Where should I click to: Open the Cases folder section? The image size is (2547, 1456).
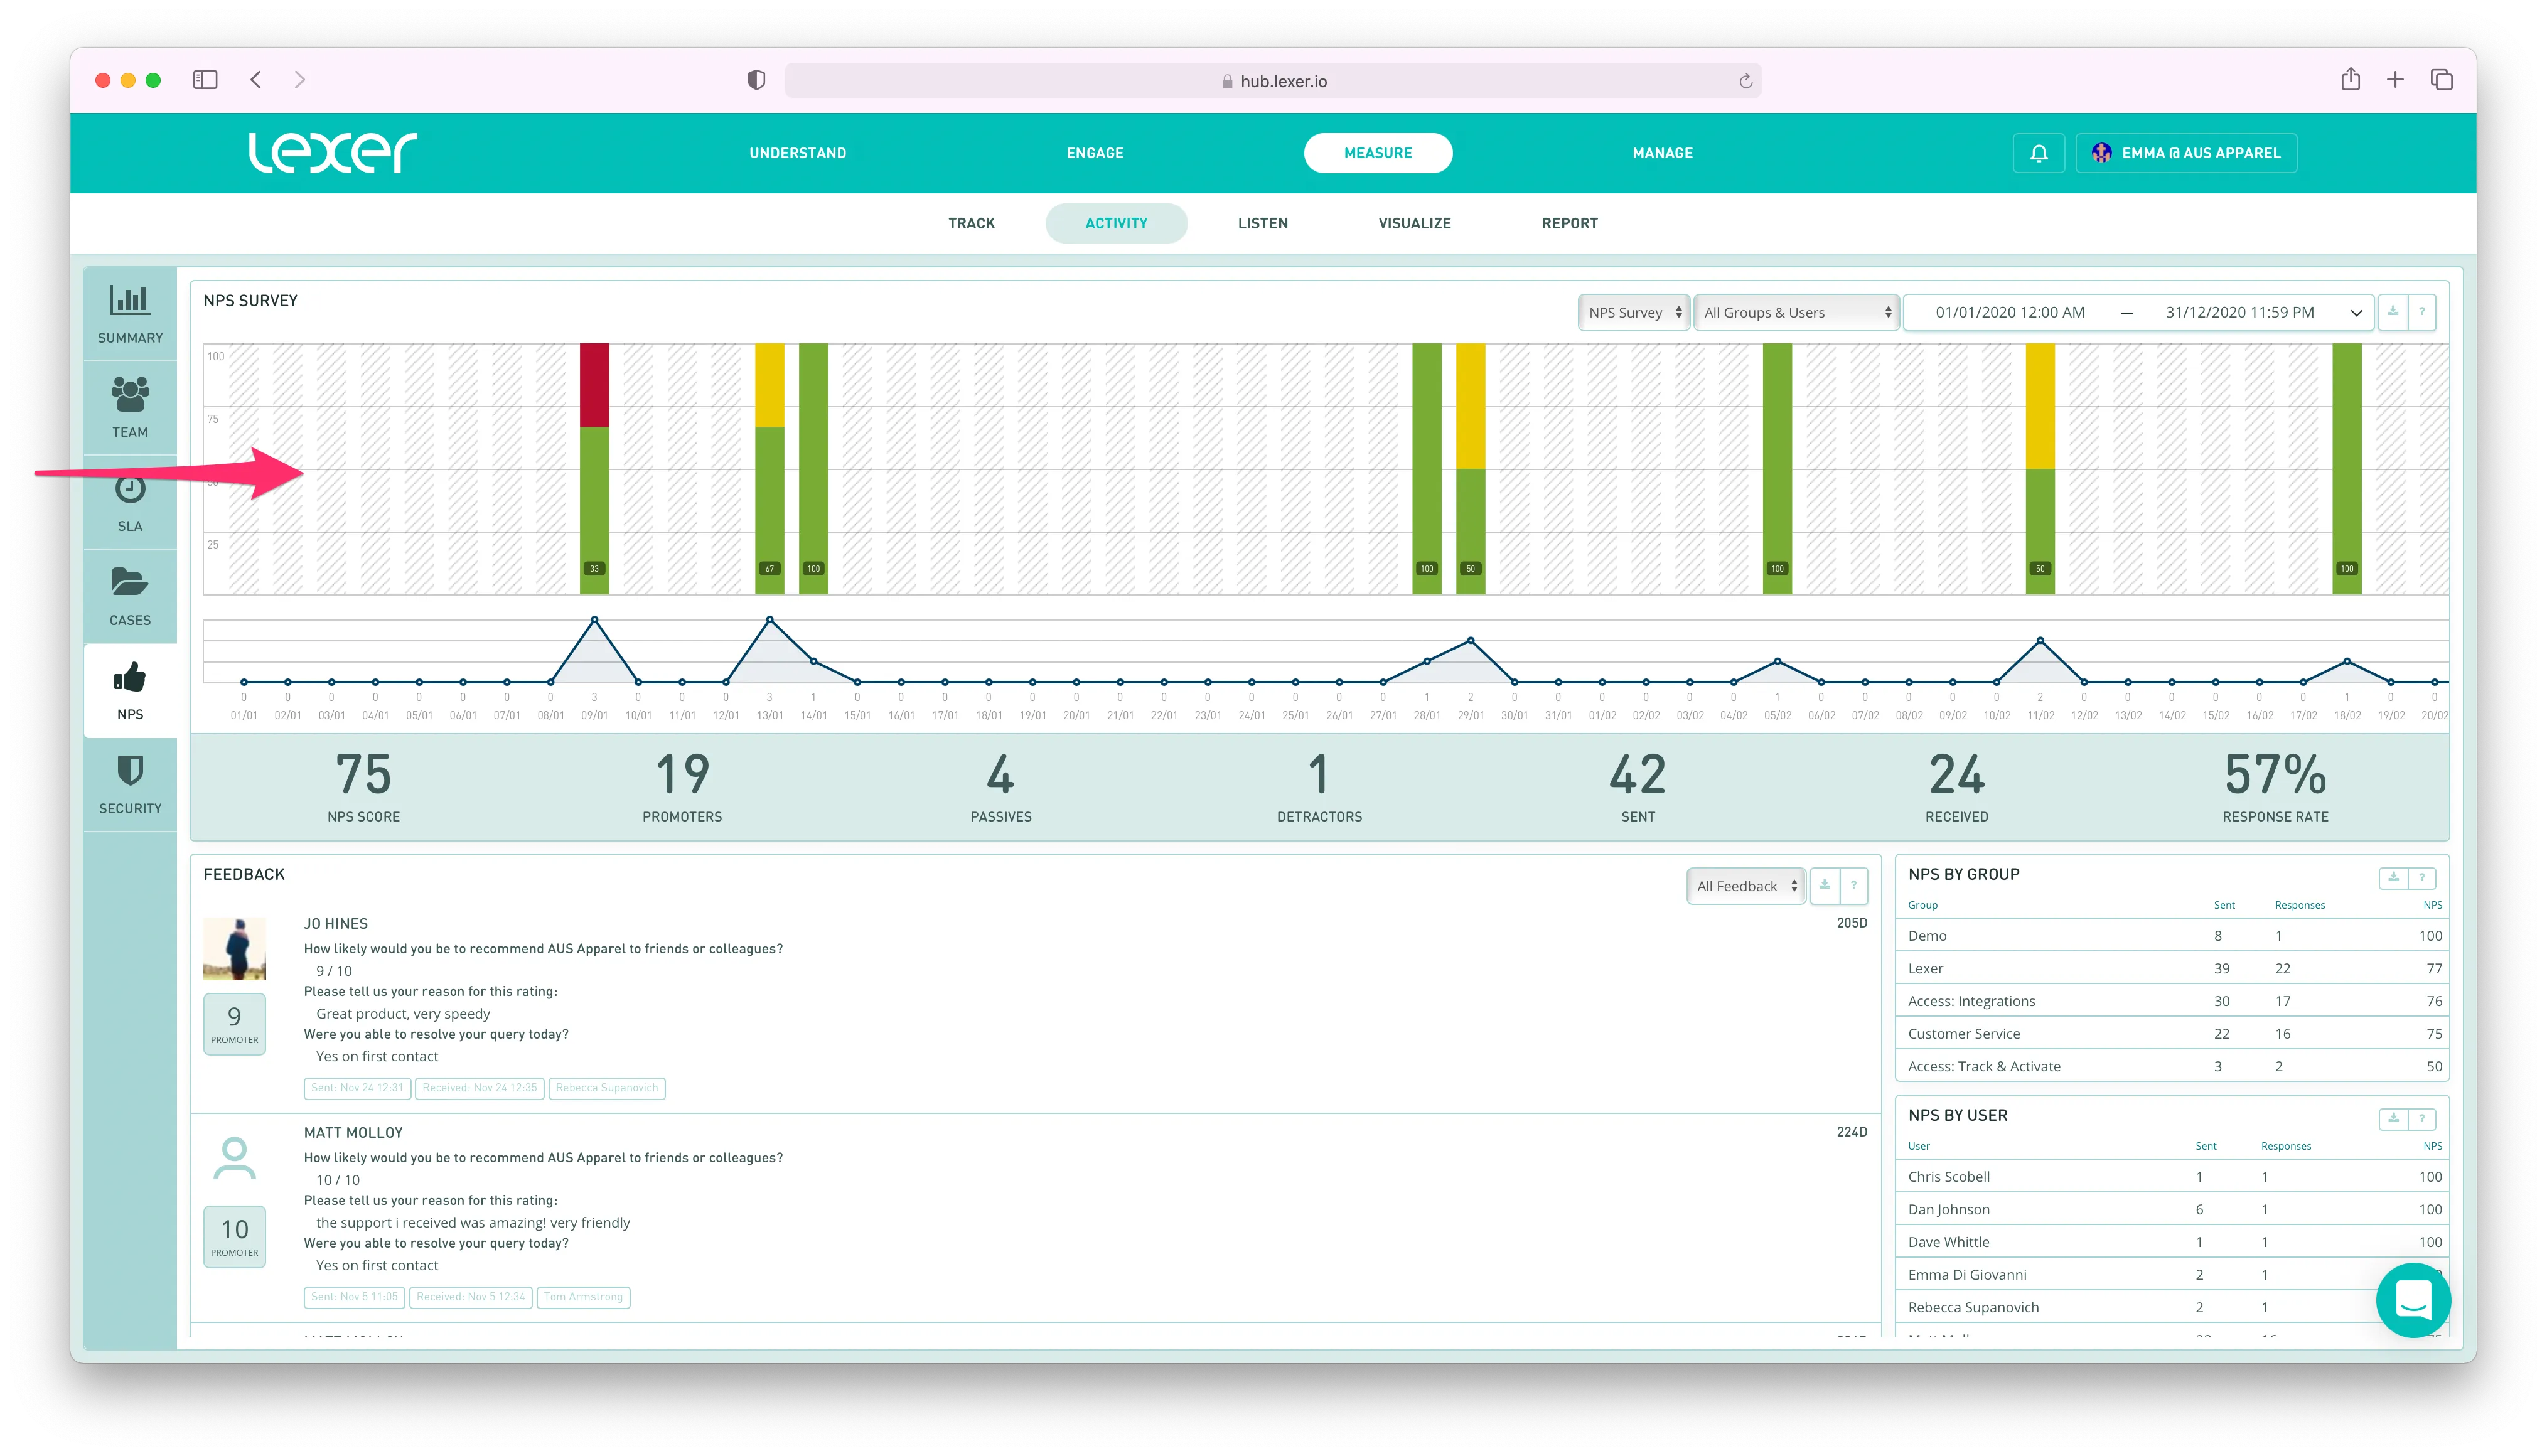[x=130, y=596]
